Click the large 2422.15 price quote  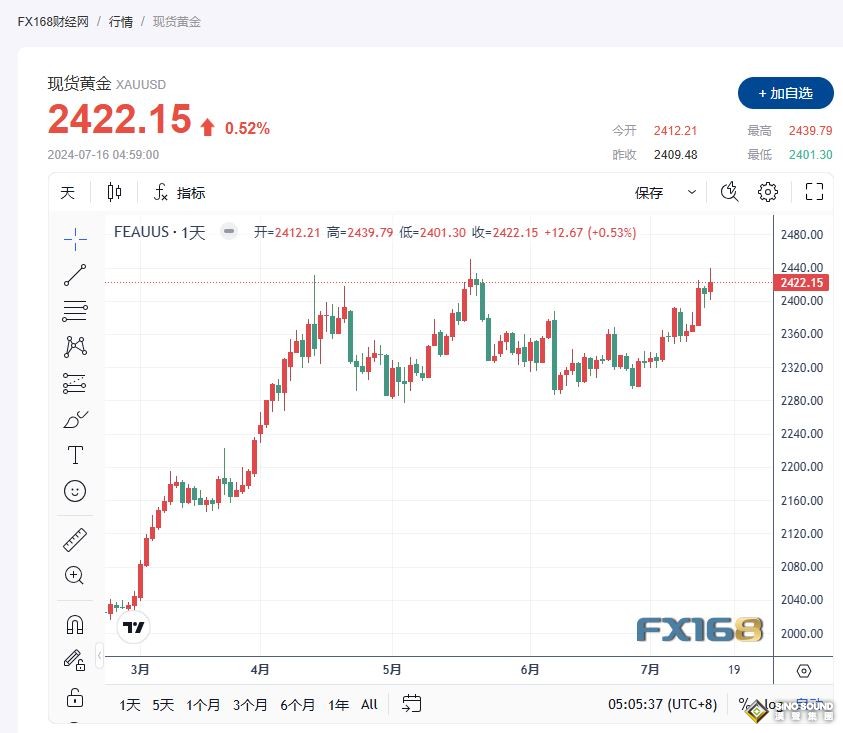point(119,118)
